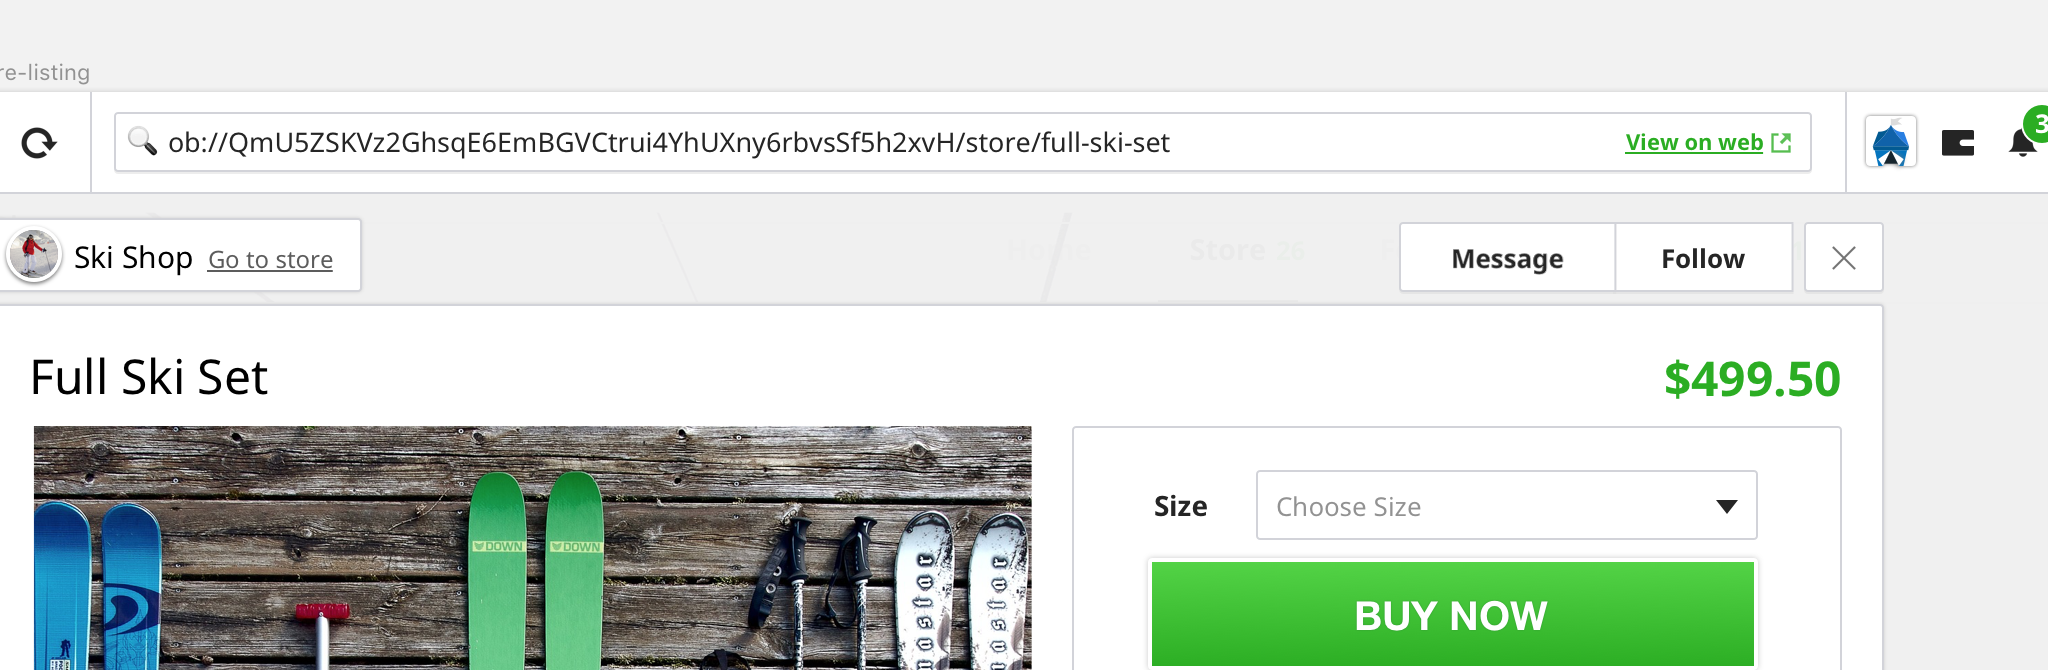Click the green notification count badge
Viewport: 2048px width, 670px height.
tap(2036, 125)
